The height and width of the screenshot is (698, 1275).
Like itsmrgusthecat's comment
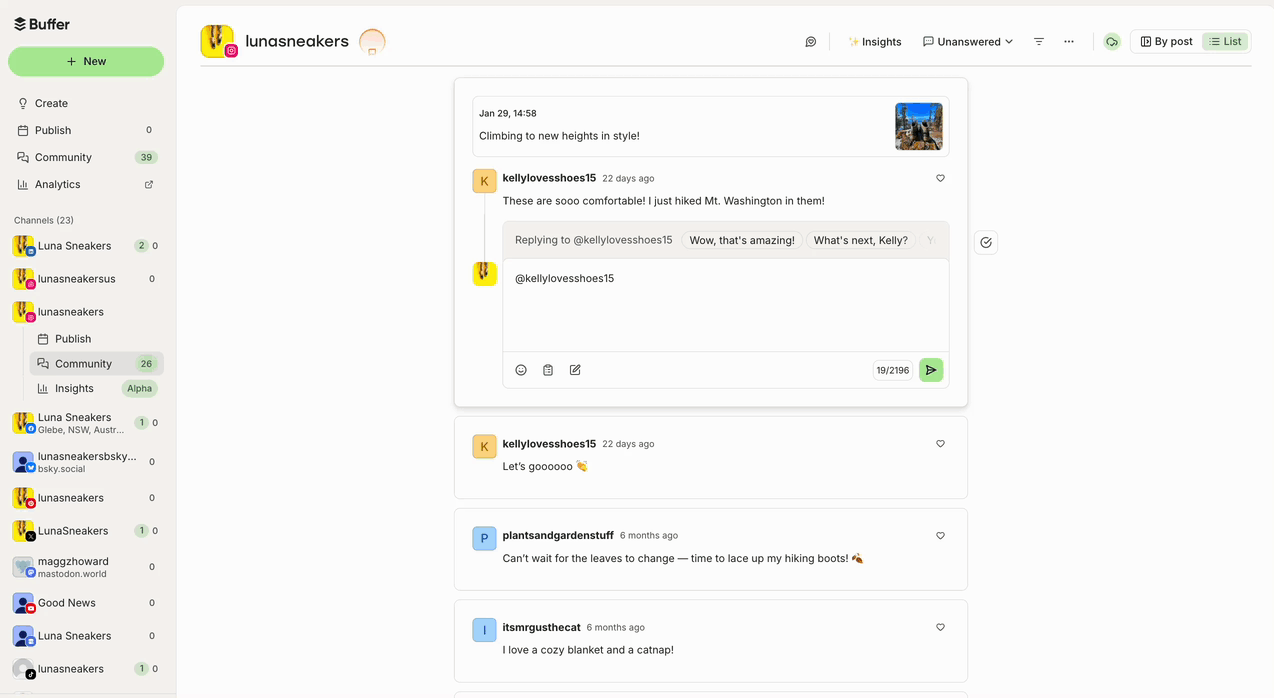[x=940, y=627]
